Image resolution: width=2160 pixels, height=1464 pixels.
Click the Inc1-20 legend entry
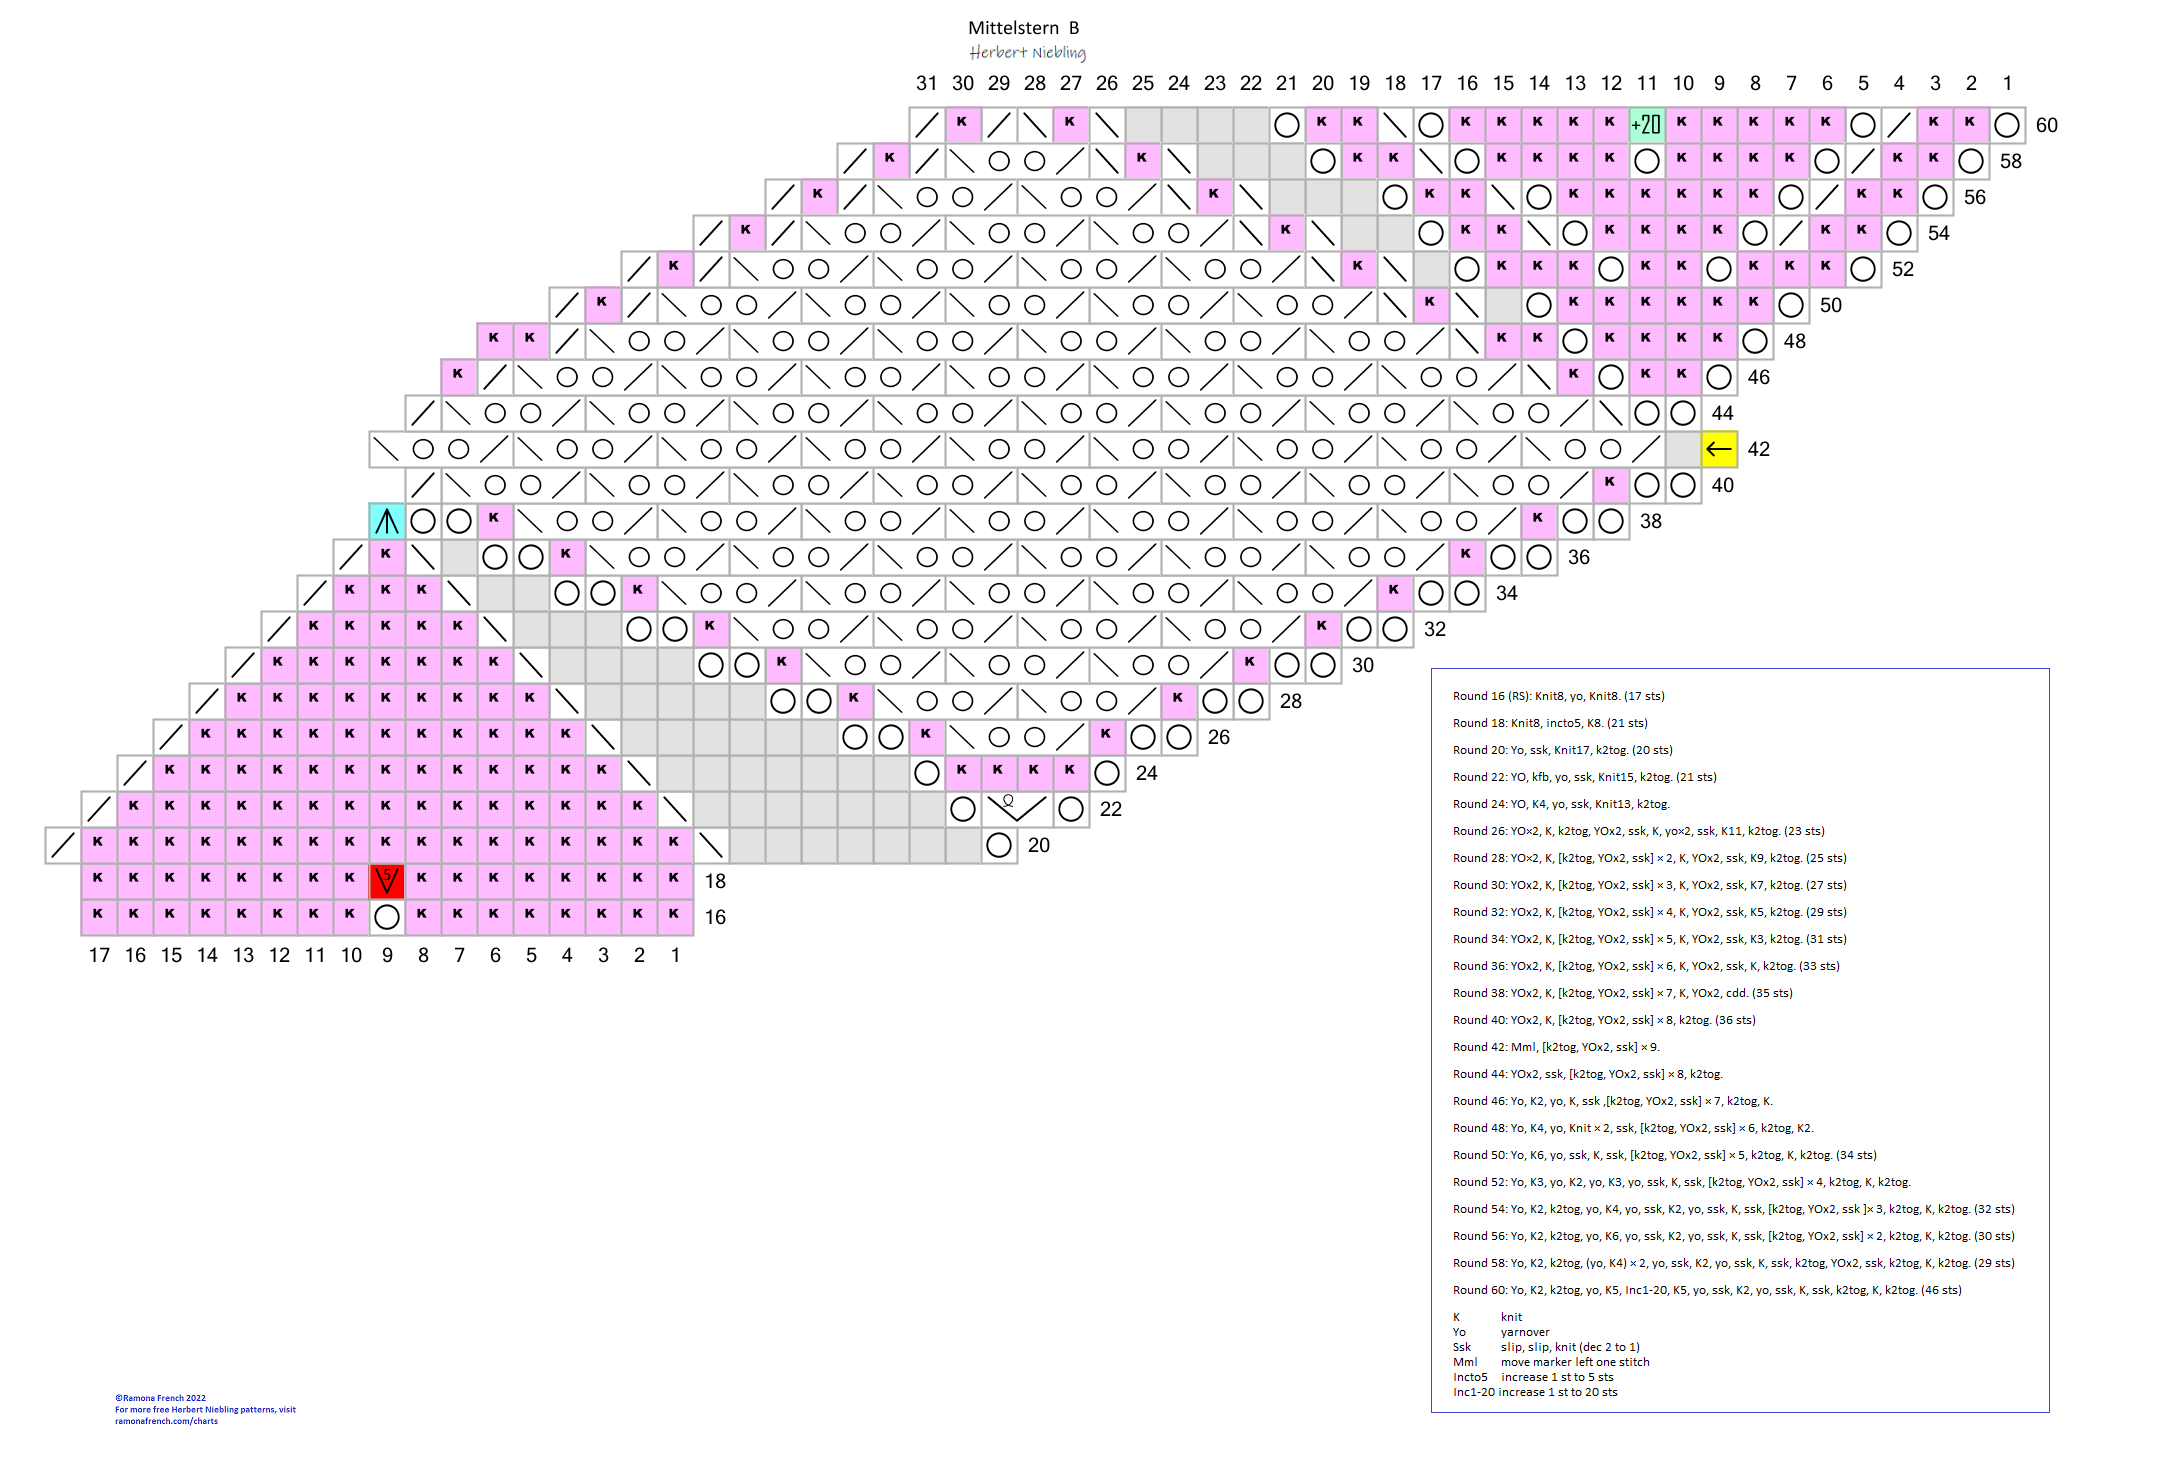tap(1534, 1392)
